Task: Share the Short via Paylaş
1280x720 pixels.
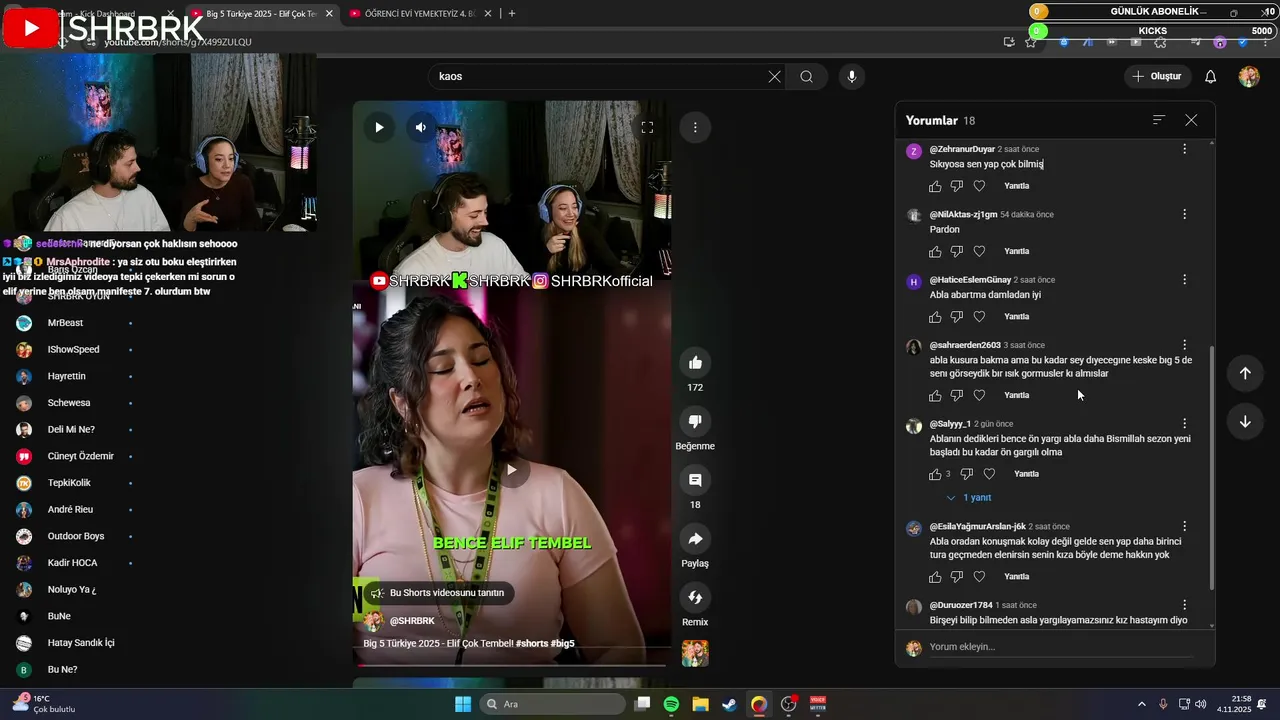Action: [x=695, y=539]
